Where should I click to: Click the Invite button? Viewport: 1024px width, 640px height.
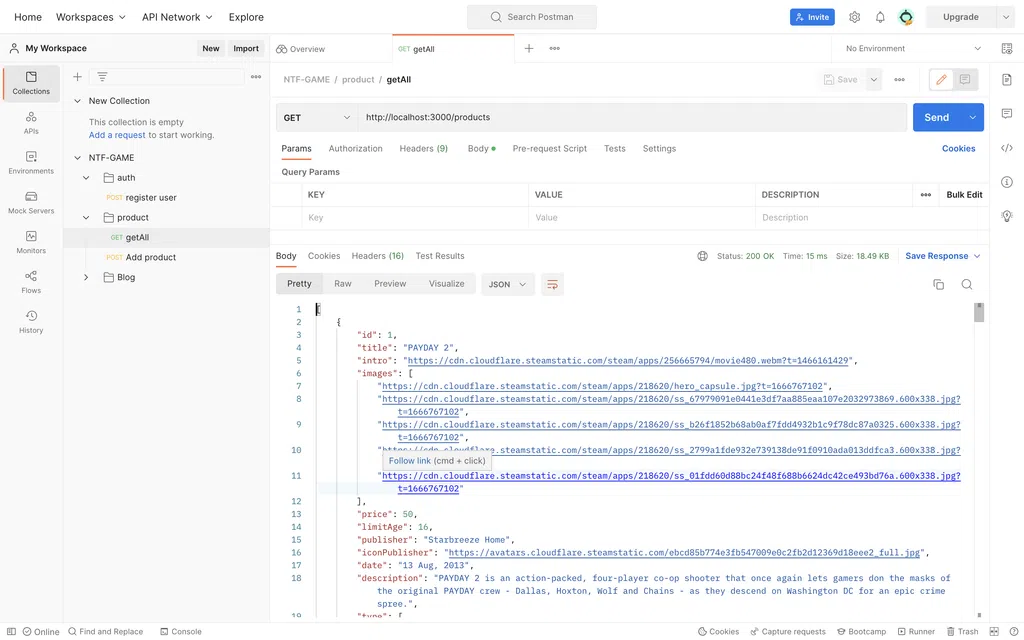pyautogui.click(x=812, y=17)
